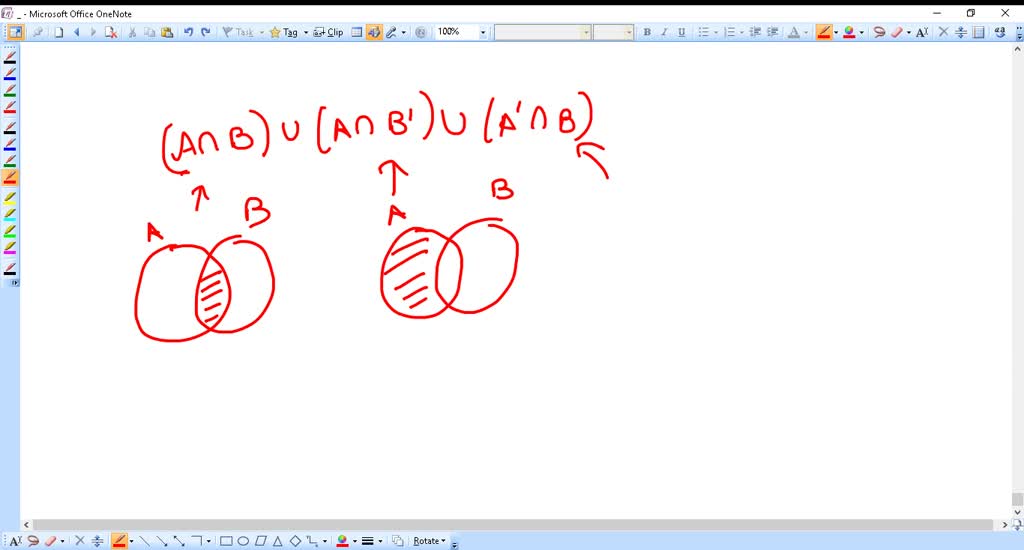Click Insert Extra Writing Space in top toolbar
The height and width of the screenshot is (550, 1024).
[x=961, y=32]
